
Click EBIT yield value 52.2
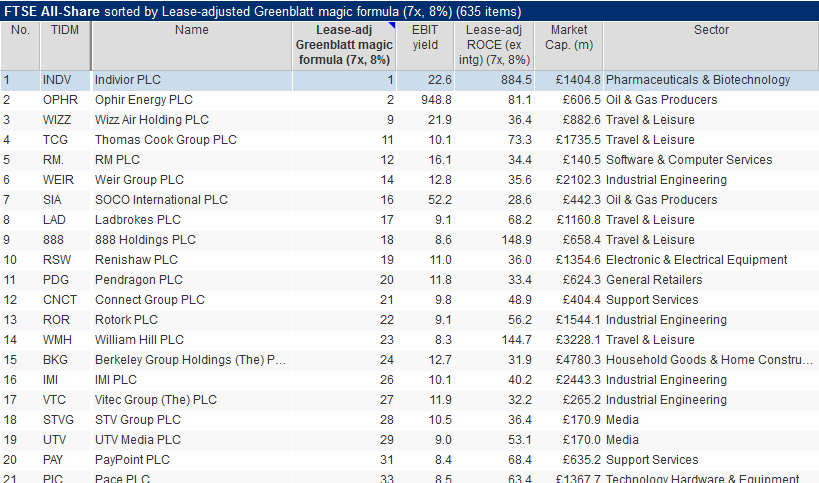[440, 199]
